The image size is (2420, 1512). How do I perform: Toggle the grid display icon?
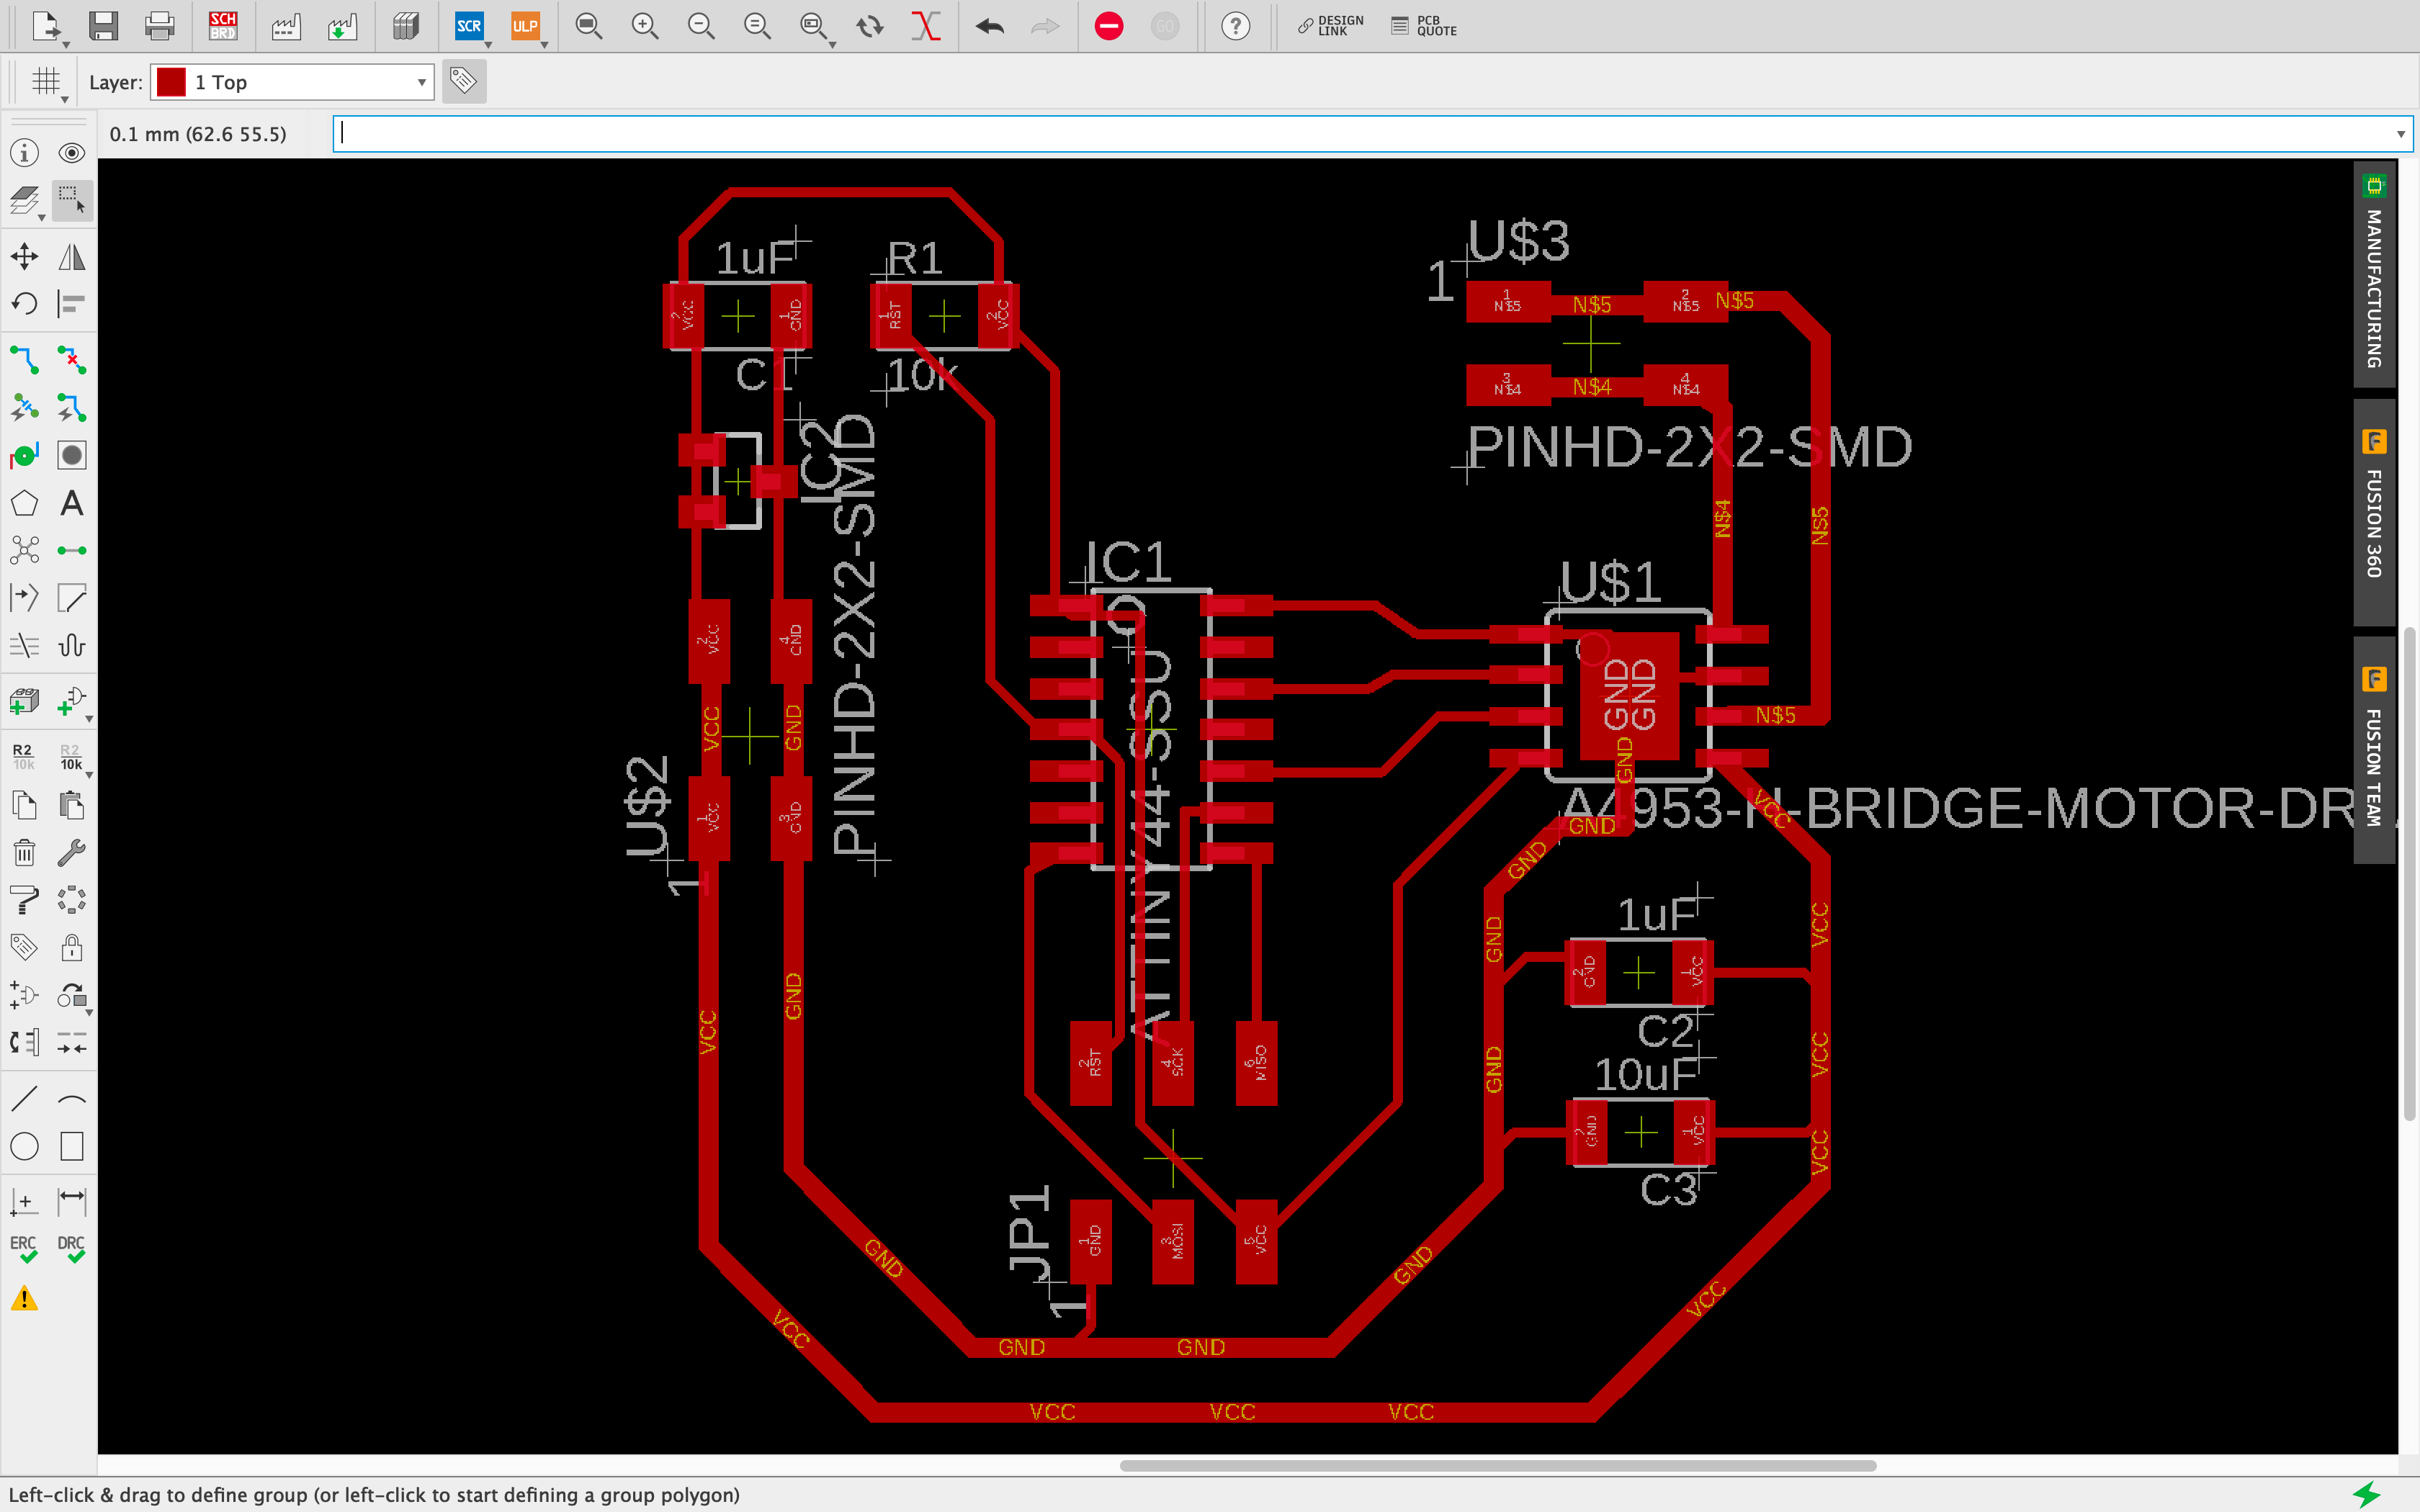point(44,81)
